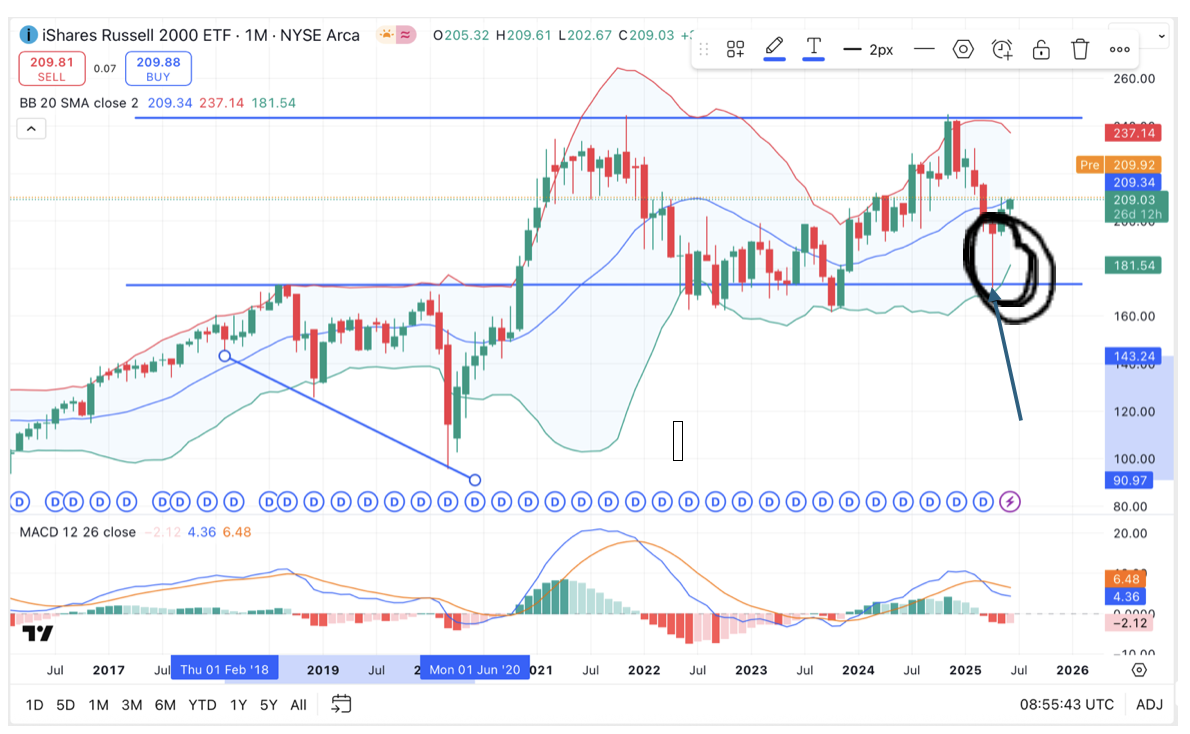Expand the top-right chevron dropdown
This screenshot has width=1190, height=734.
pos(1161,36)
